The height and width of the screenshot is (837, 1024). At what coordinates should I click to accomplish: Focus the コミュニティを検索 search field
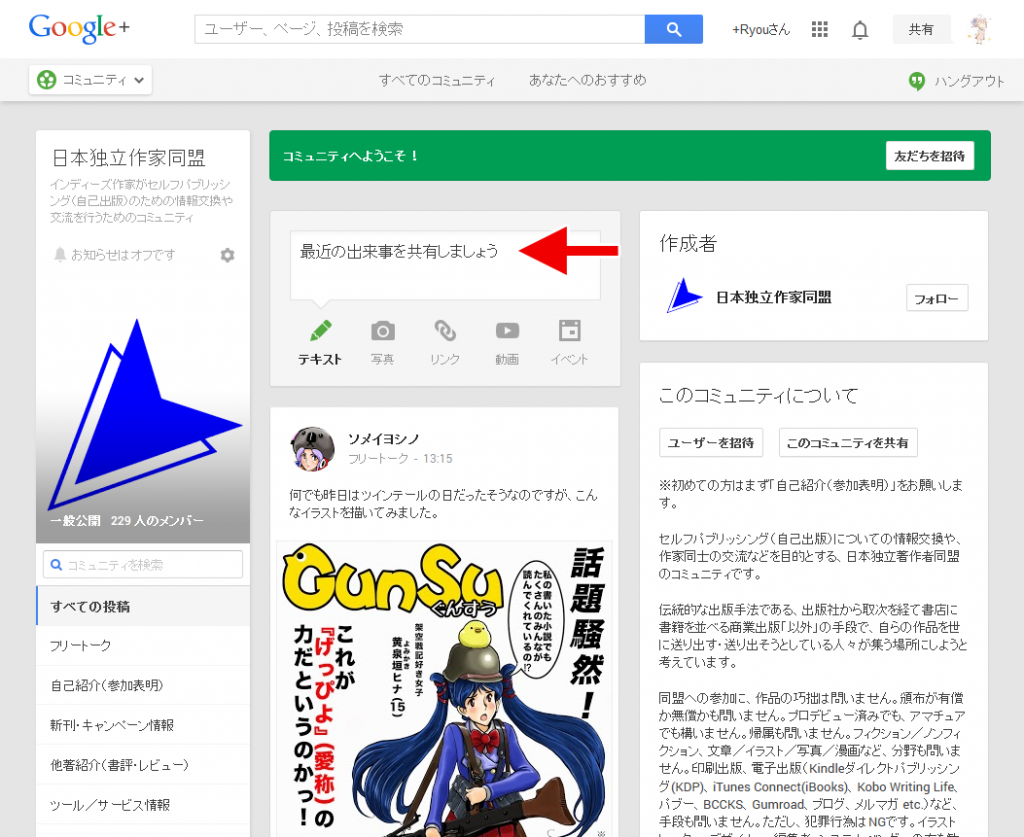pyautogui.click(x=143, y=564)
